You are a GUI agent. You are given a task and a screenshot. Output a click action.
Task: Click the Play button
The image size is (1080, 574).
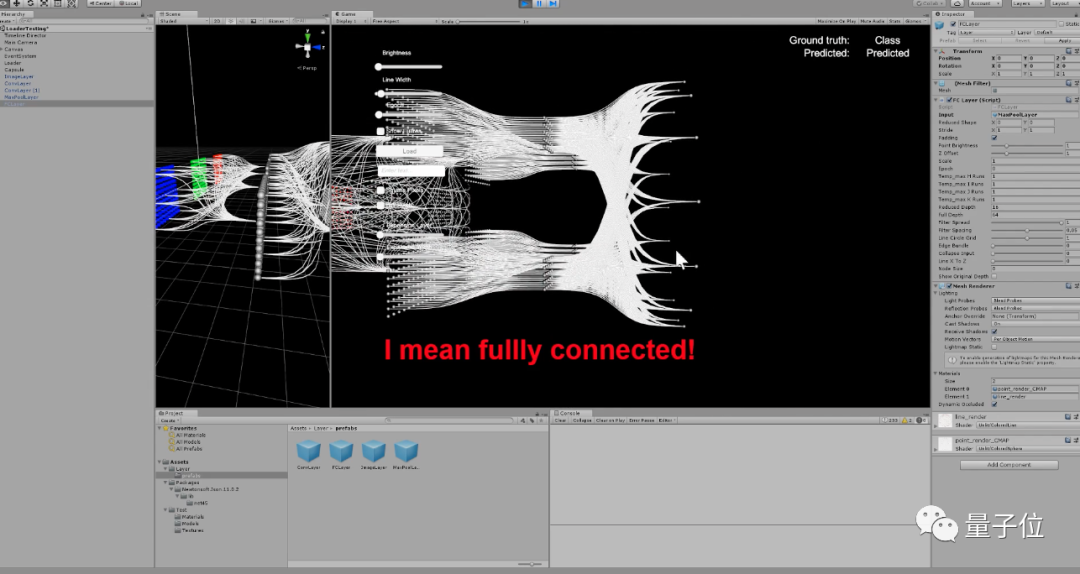[526, 3]
